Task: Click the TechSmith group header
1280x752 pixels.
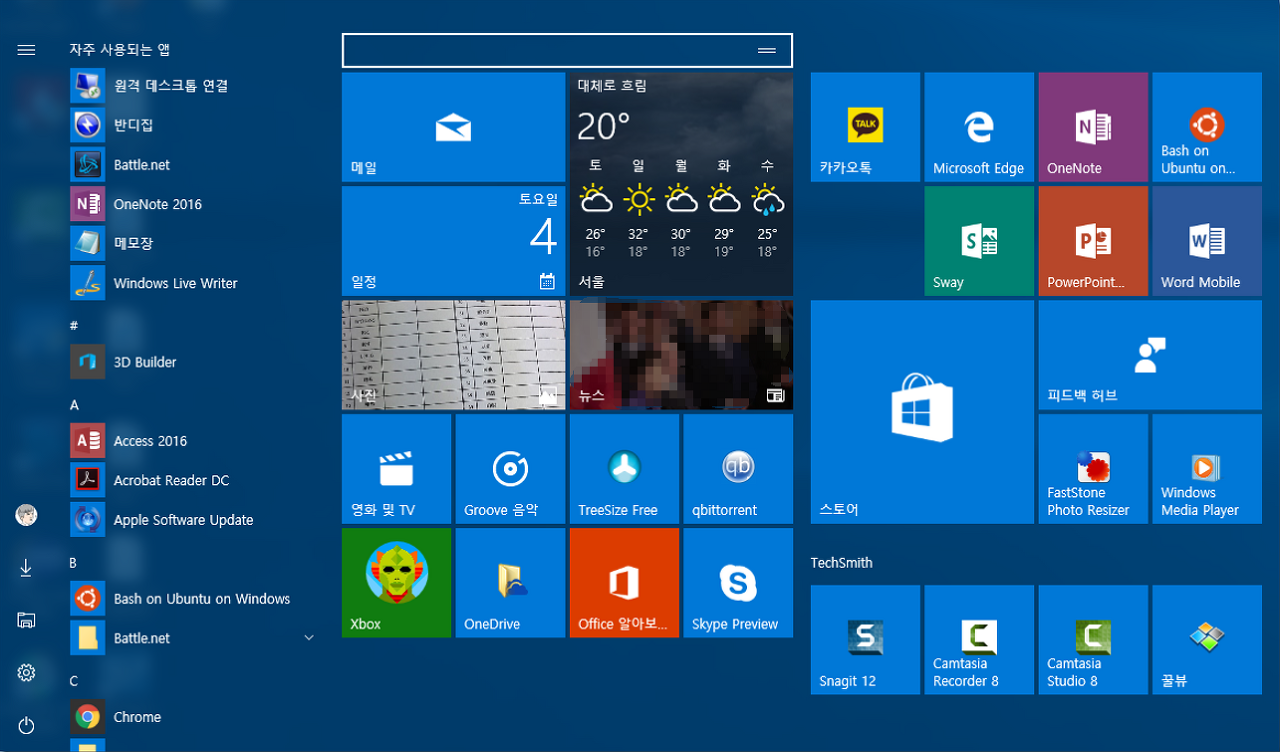Action: pos(841,563)
